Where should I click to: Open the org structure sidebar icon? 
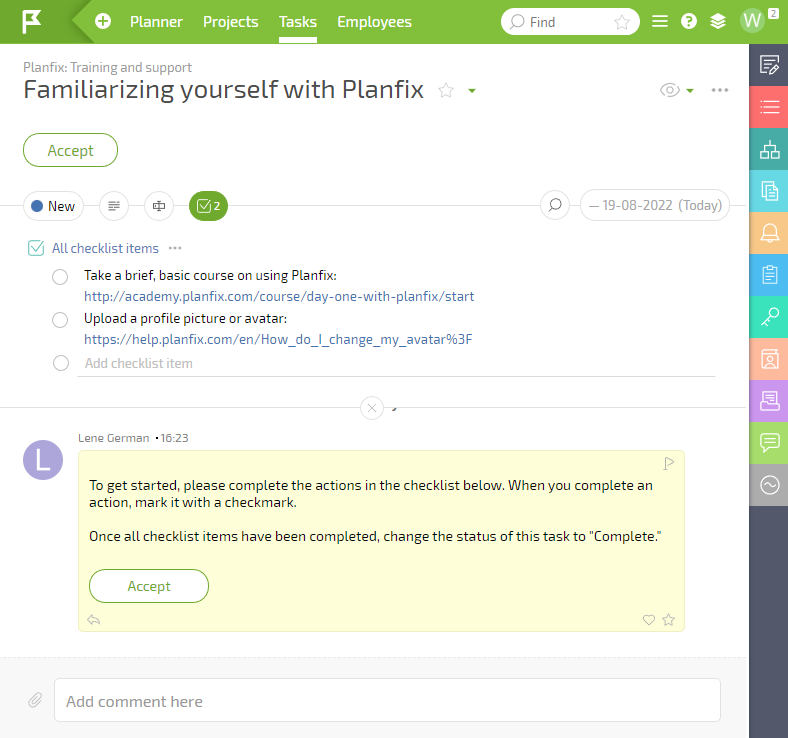pos(769,149)
